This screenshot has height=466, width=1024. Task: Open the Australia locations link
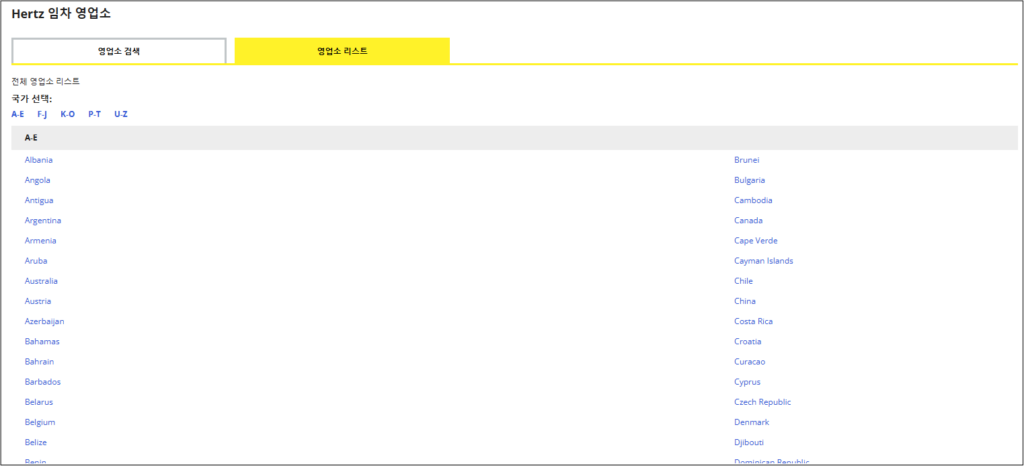(x=41, y=281)
